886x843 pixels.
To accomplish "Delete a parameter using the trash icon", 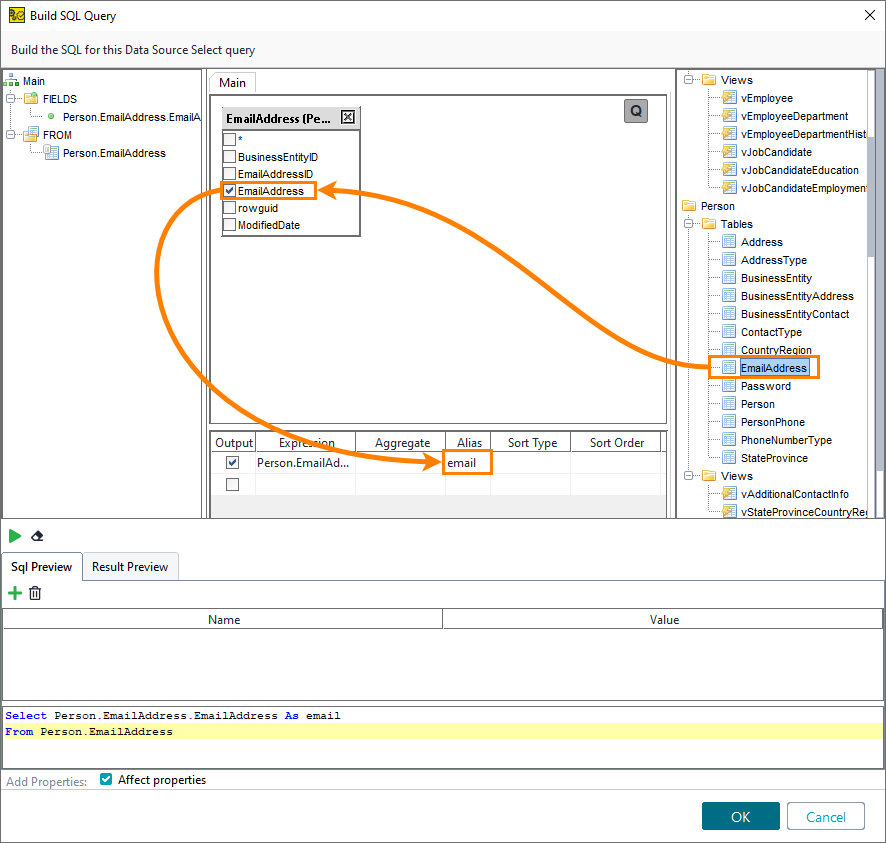I will 36,593.
